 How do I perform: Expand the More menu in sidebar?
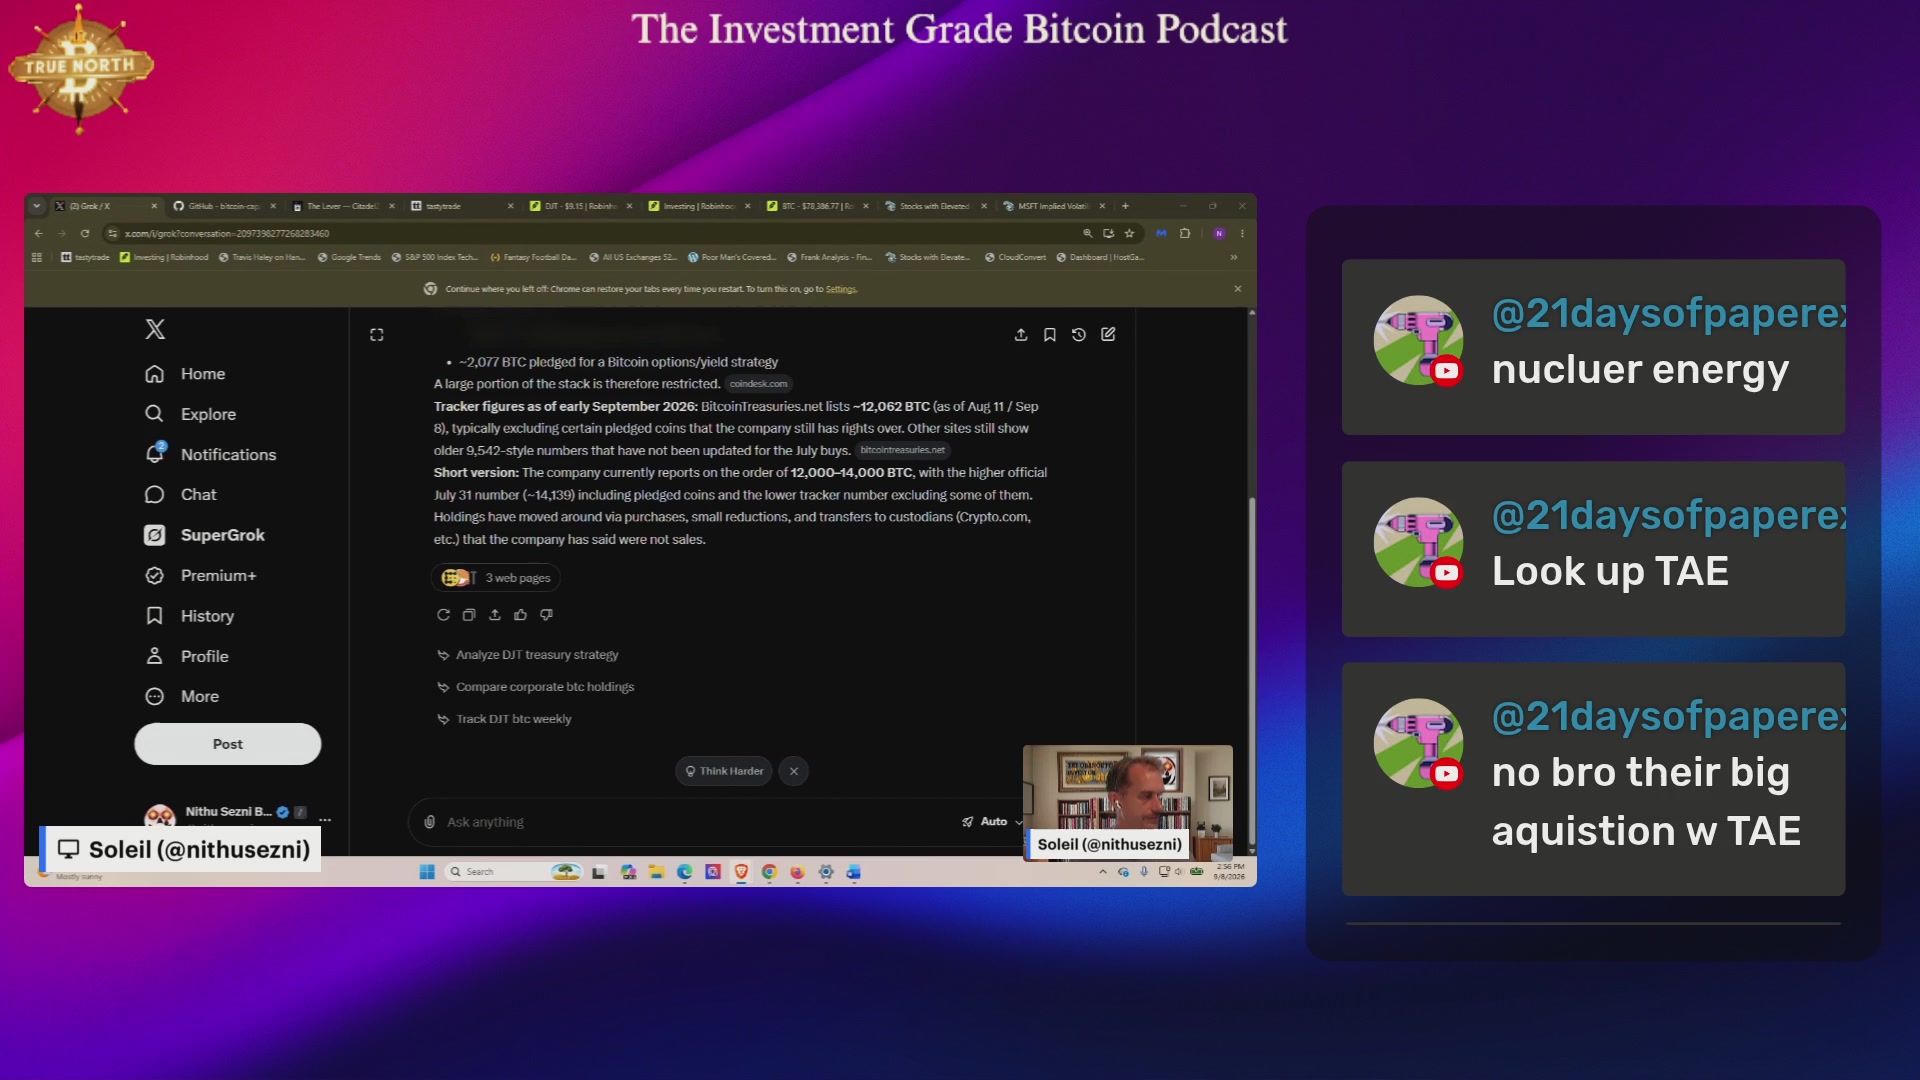(181, 696)
